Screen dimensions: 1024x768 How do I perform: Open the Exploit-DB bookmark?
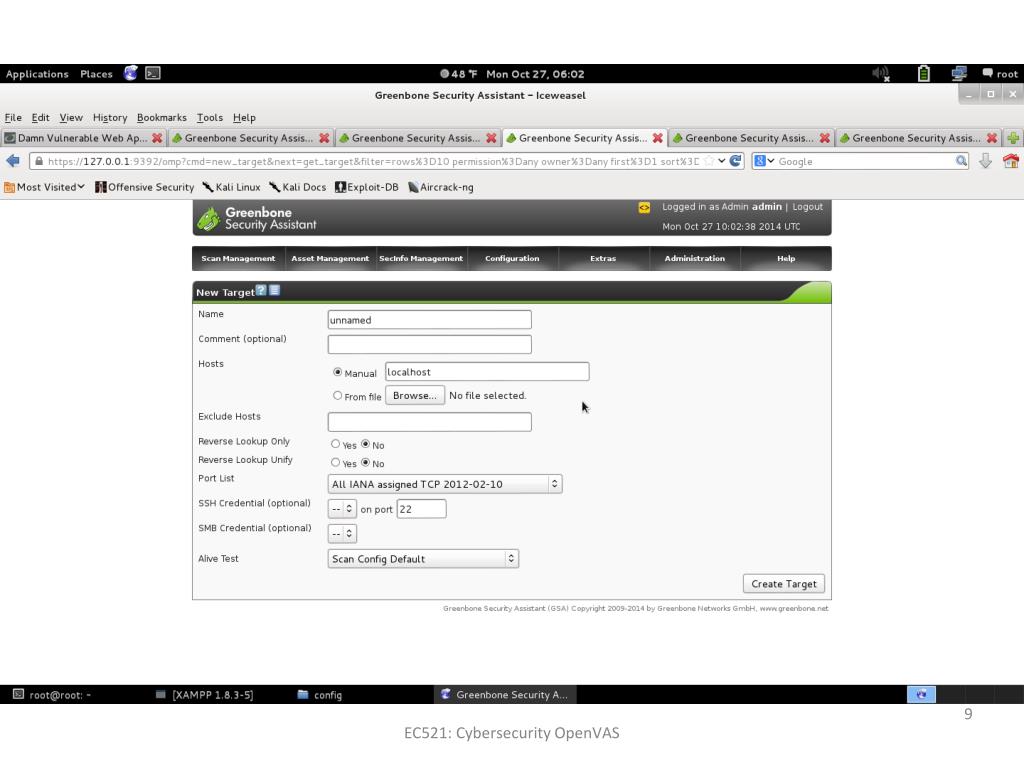[x=366, y=187]
